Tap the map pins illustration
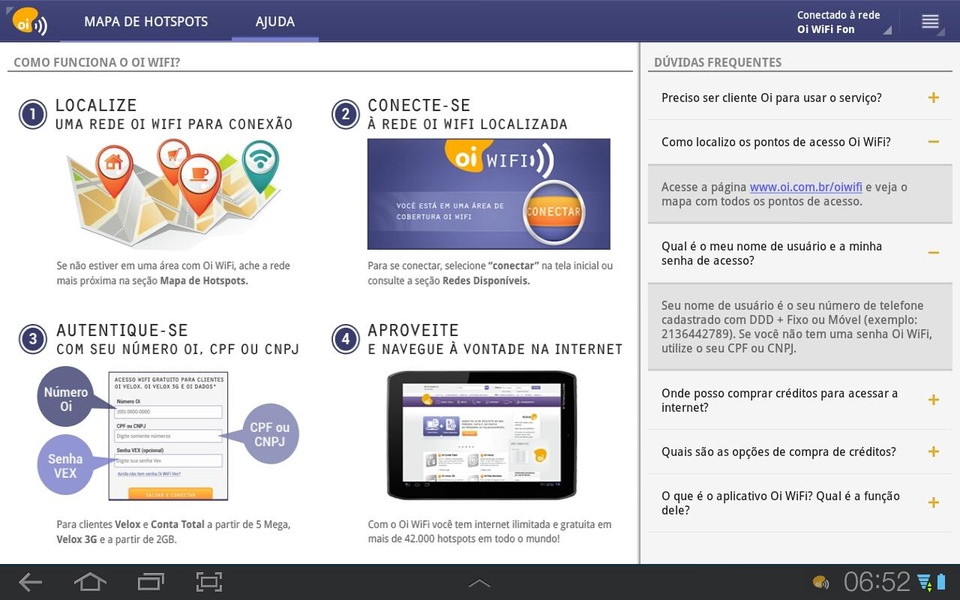The image size is (960, 600). (174, 193)
